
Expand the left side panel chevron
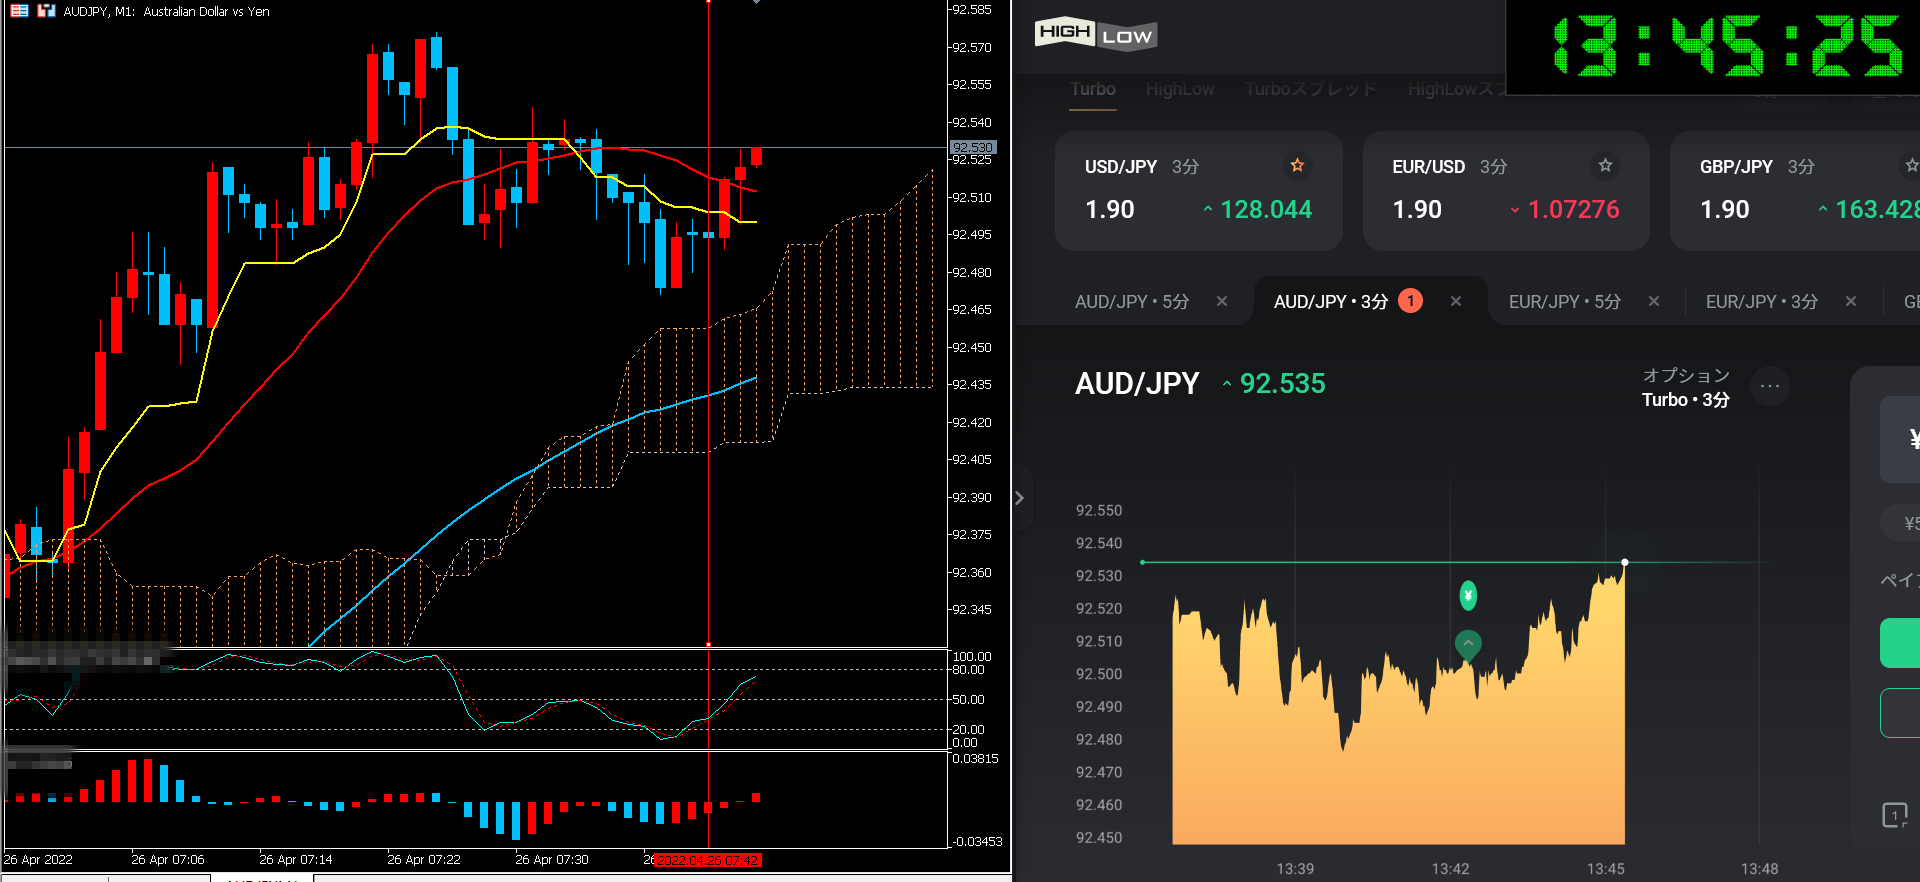[x=1019, y=498]
